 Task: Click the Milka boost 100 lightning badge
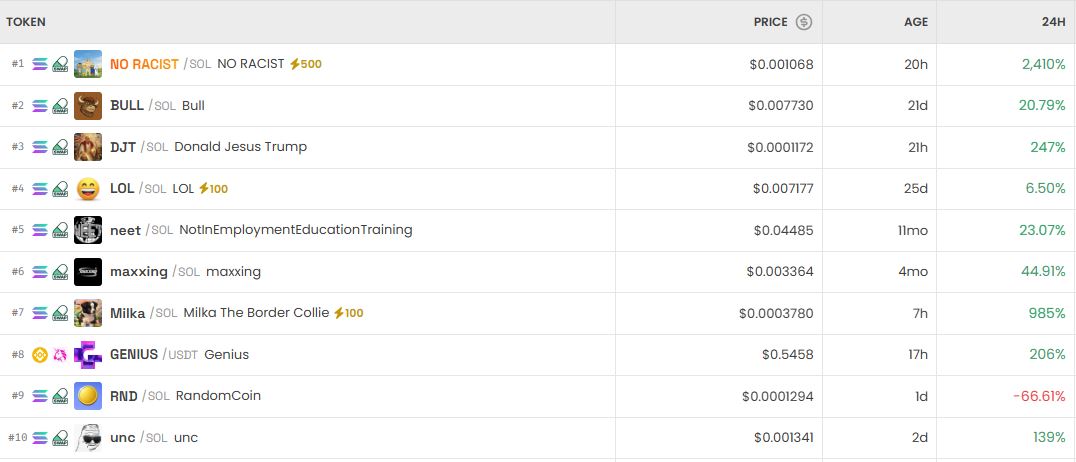point(348,313)
